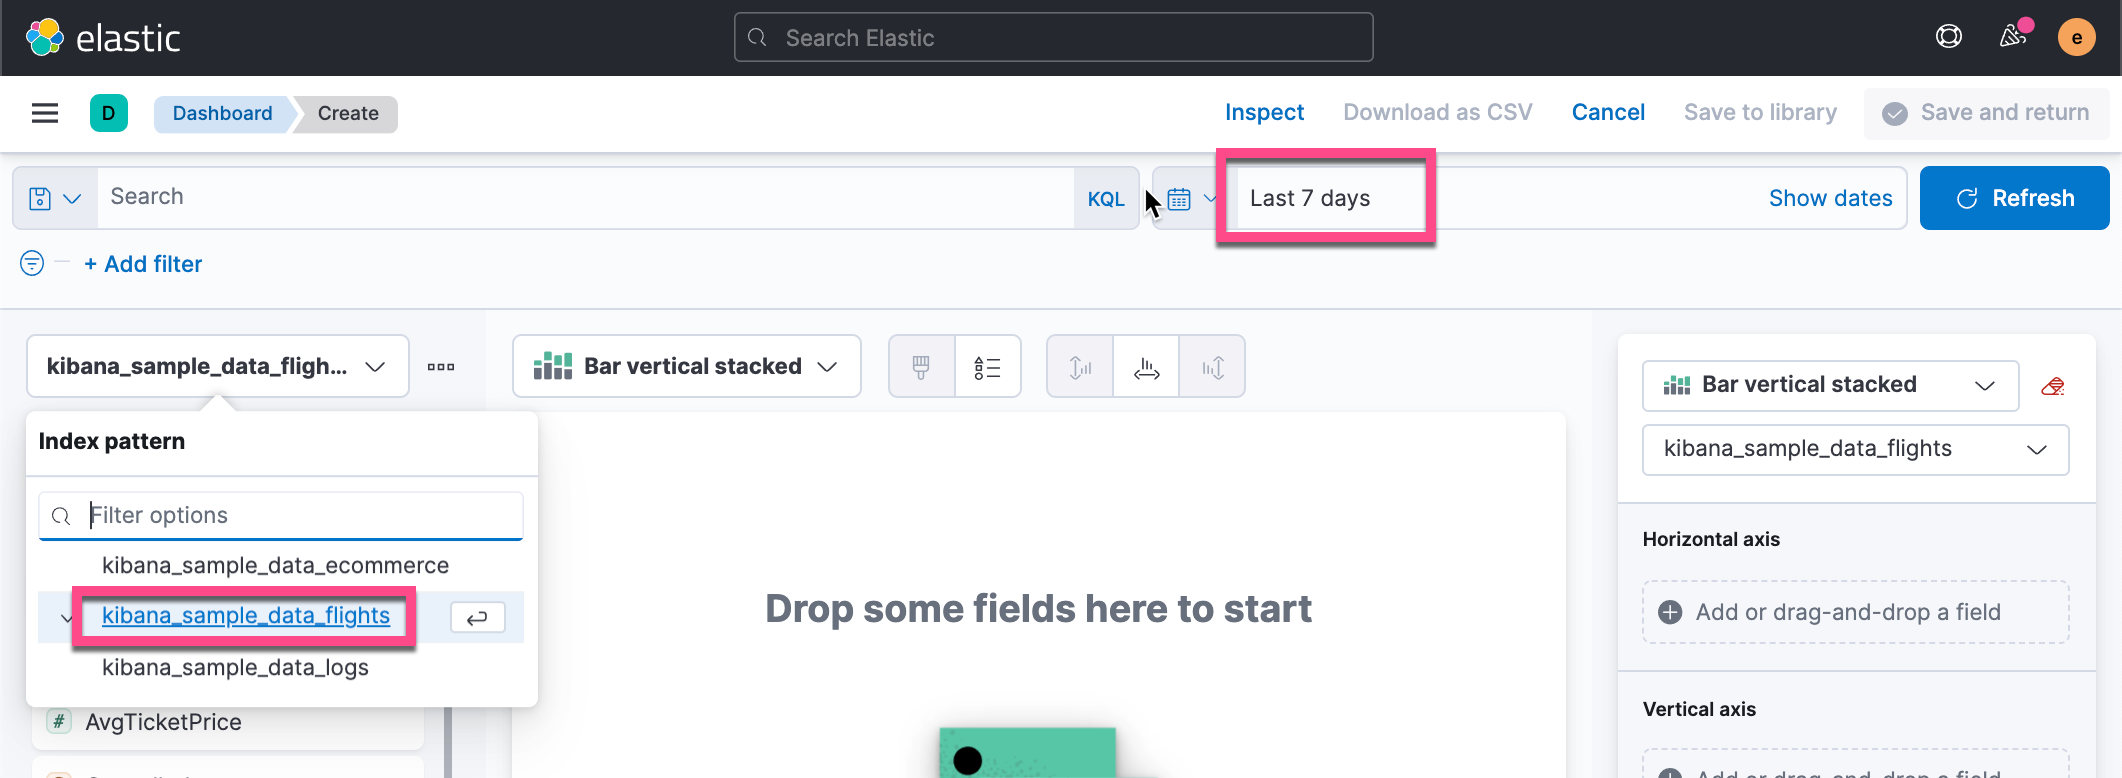
Task: Click Cancel in top menu
Action: pyautogui.click(x=1608, y=112)
